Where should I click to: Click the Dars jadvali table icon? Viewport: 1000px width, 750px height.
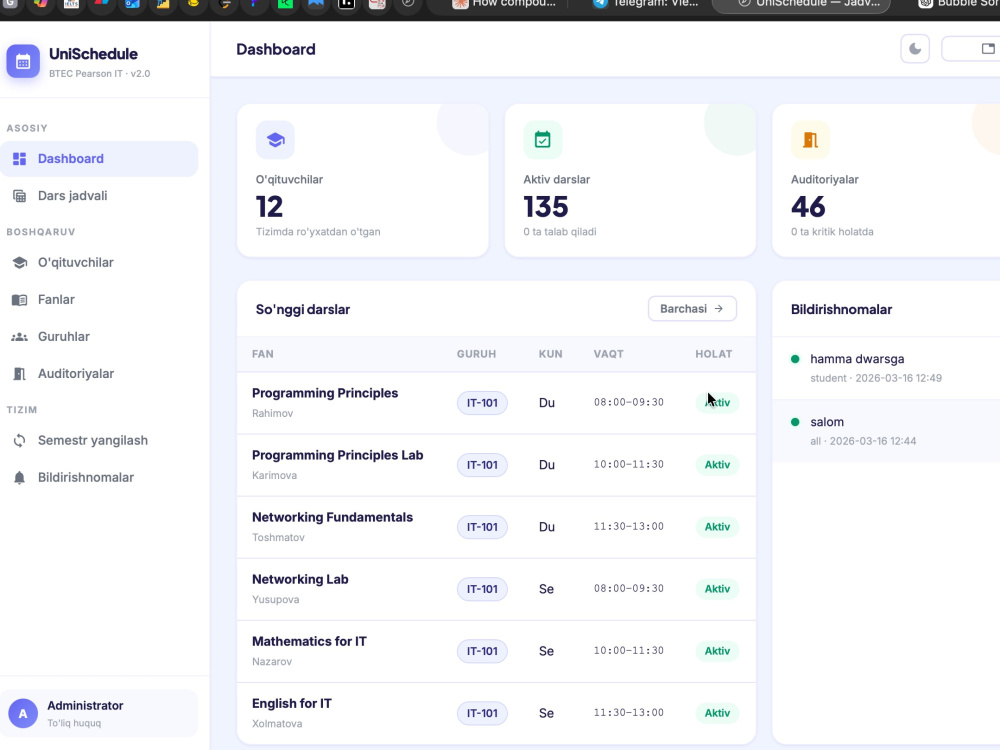[x=20, y=196]
